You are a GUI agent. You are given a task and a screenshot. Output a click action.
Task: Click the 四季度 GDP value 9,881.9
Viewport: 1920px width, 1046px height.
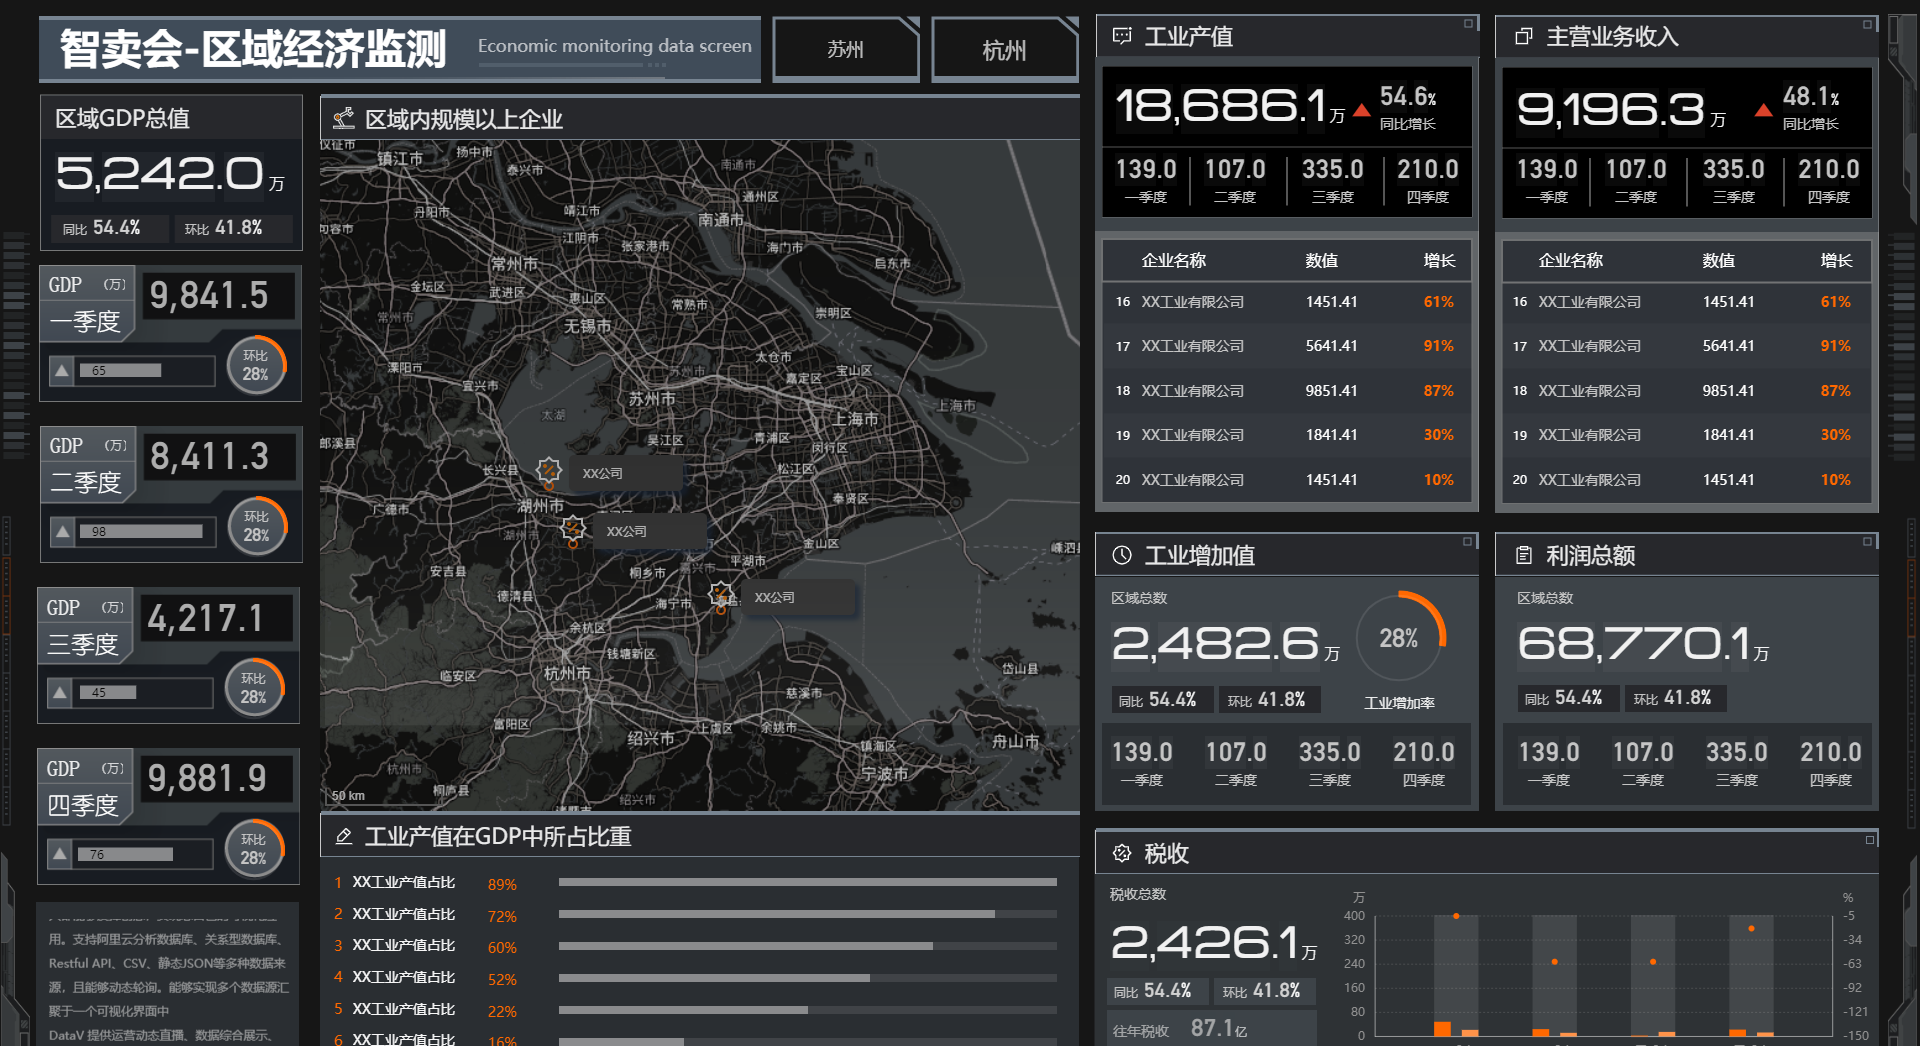207,779
